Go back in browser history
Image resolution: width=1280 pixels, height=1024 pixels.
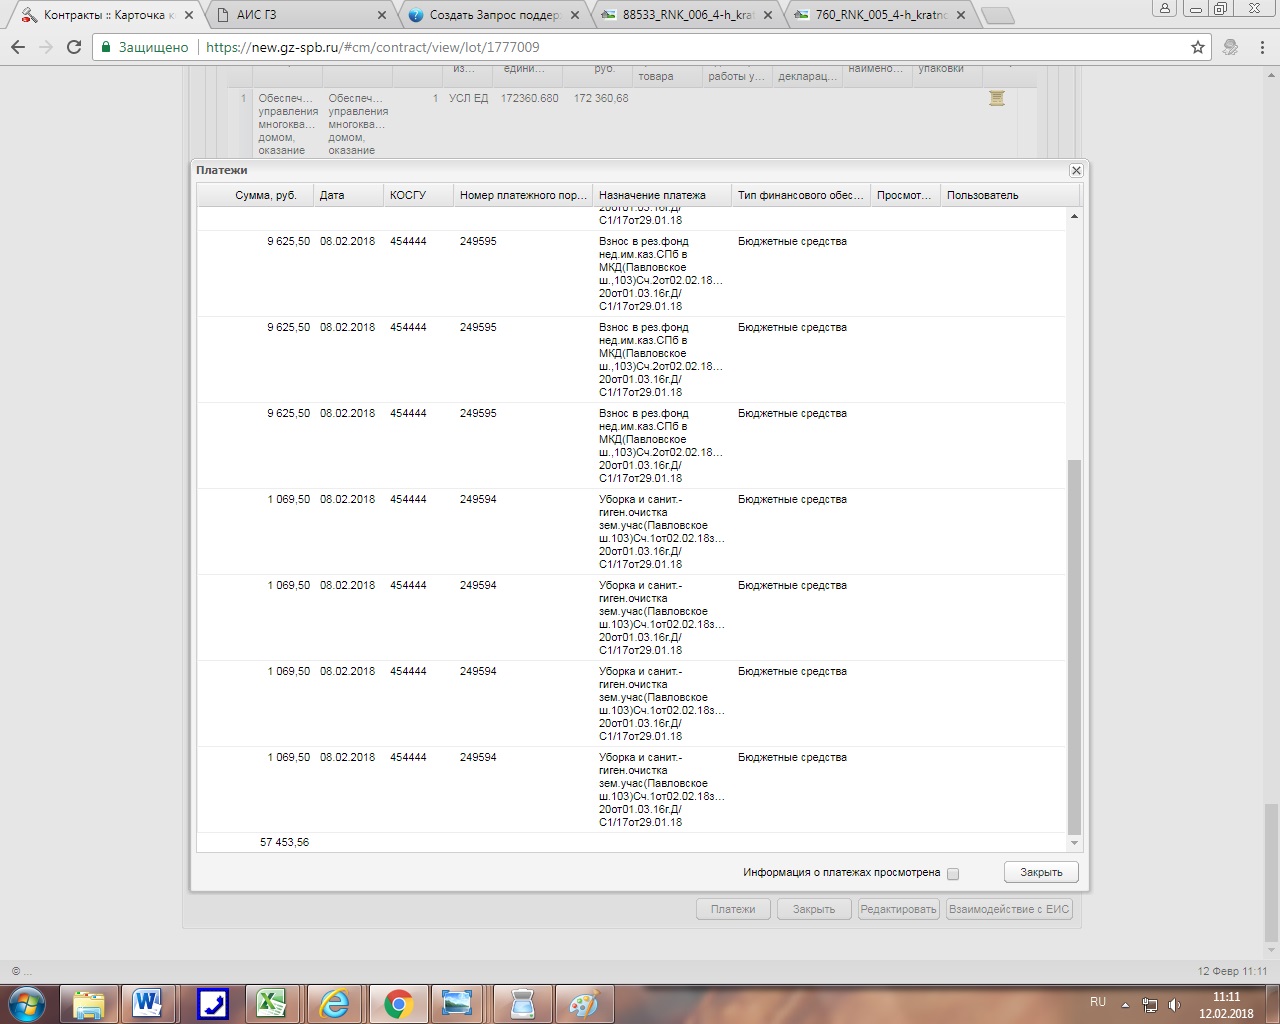(x=18, y=47)
